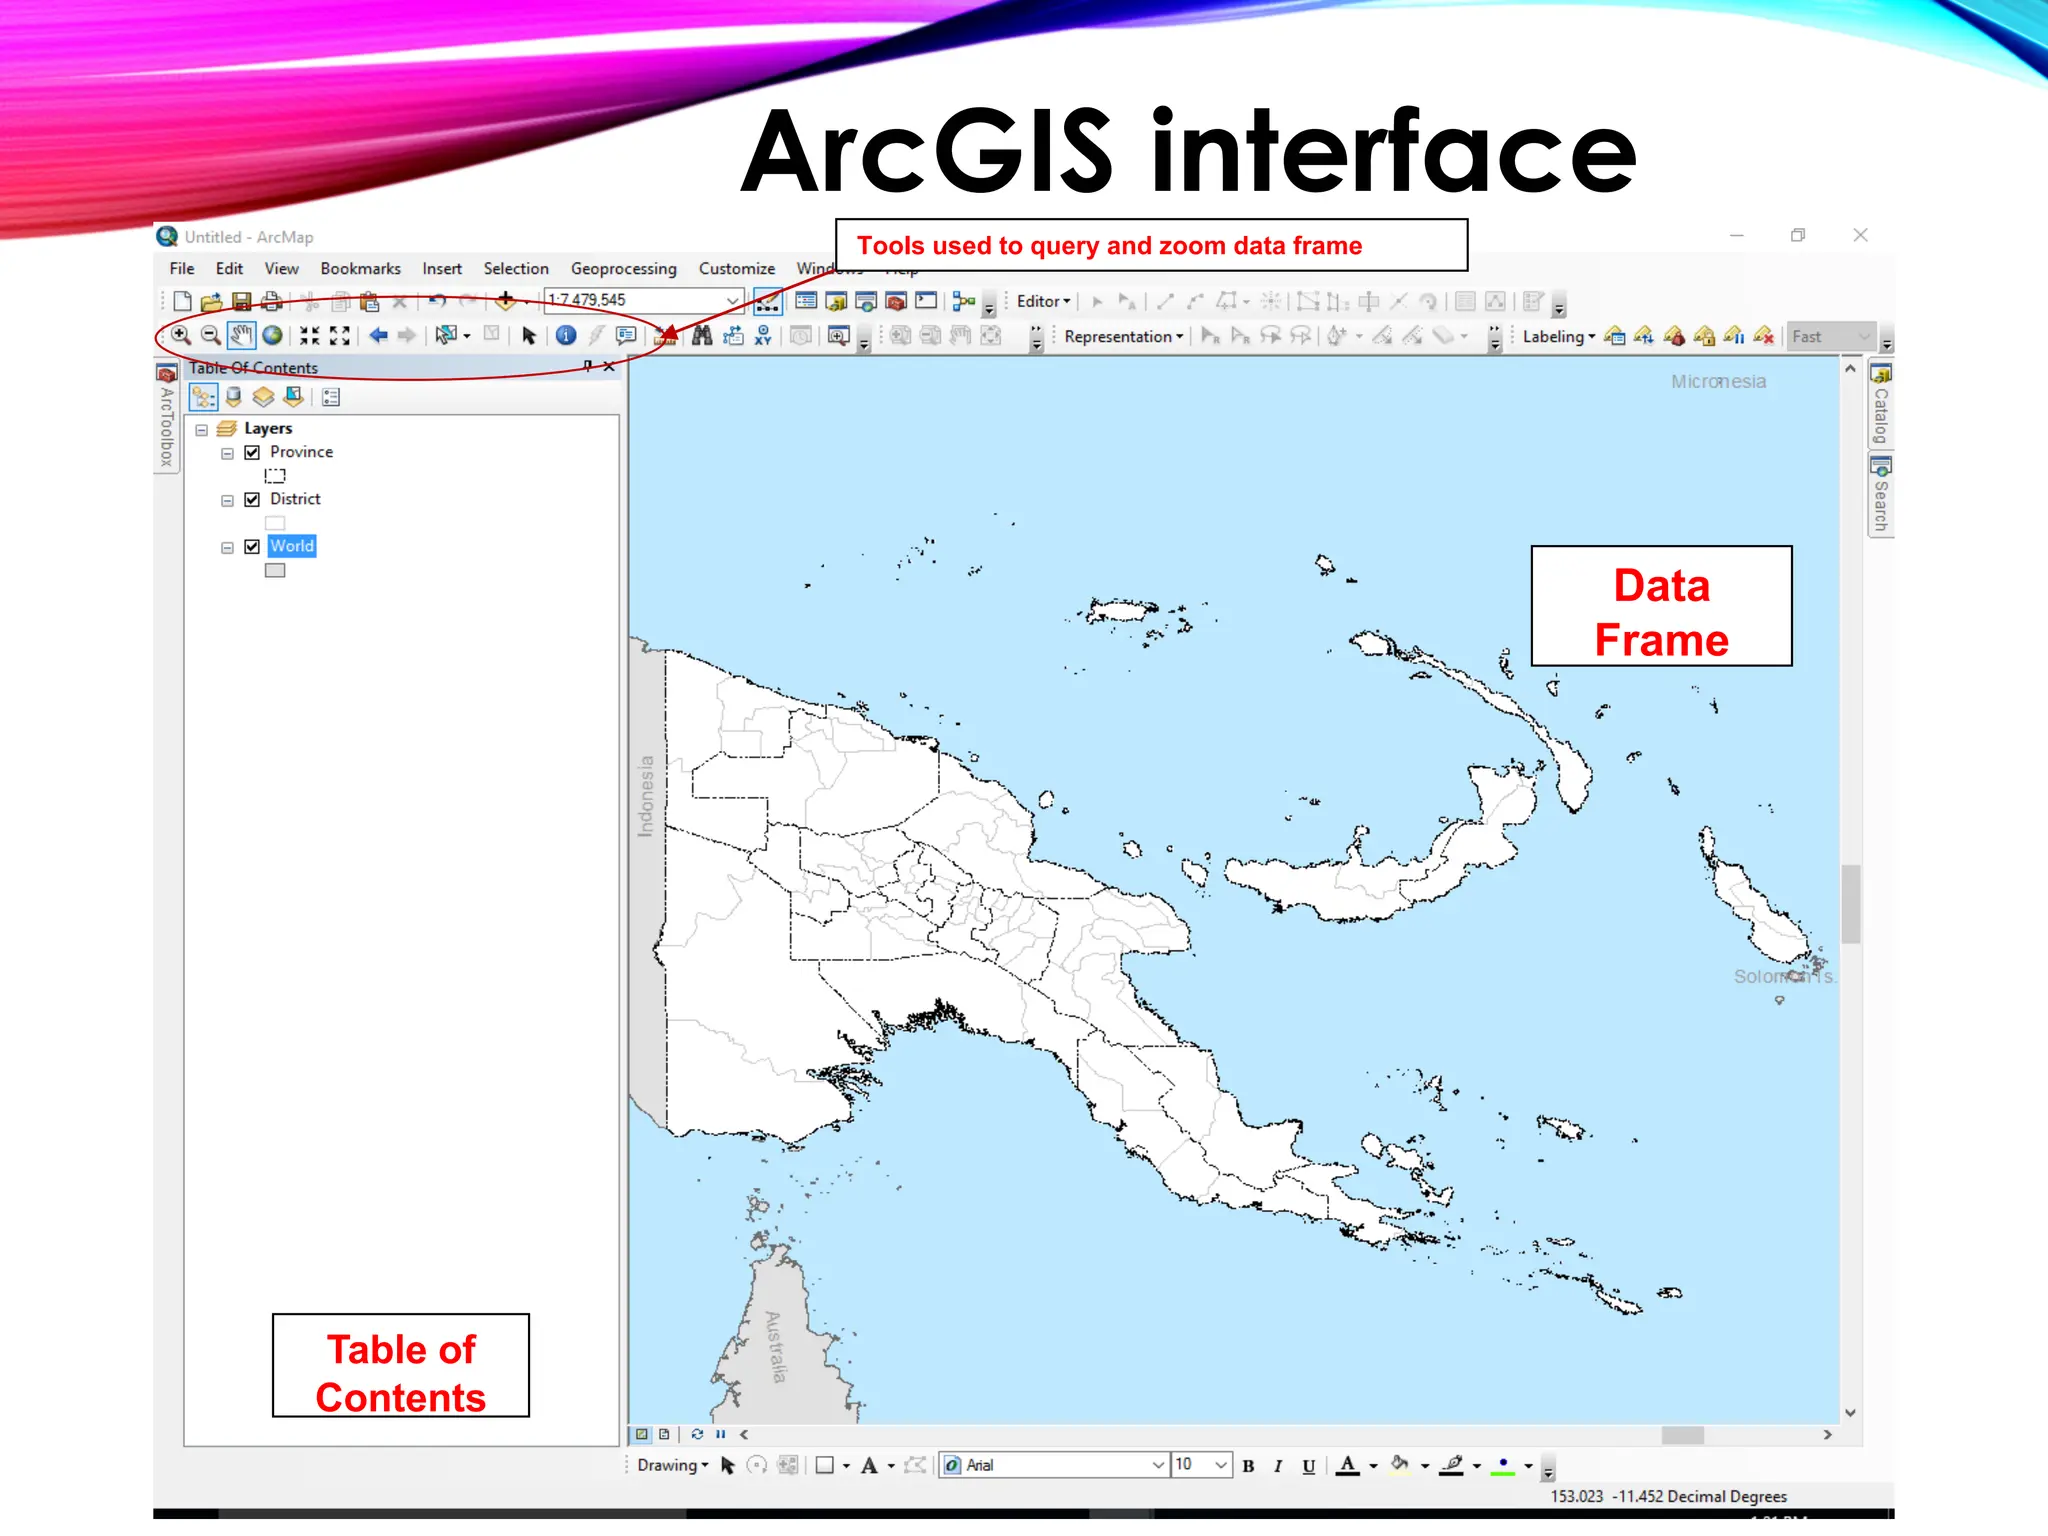Click the fill color paint bucket
2048x1536 pixels.
click(x=1400, y=1466)
